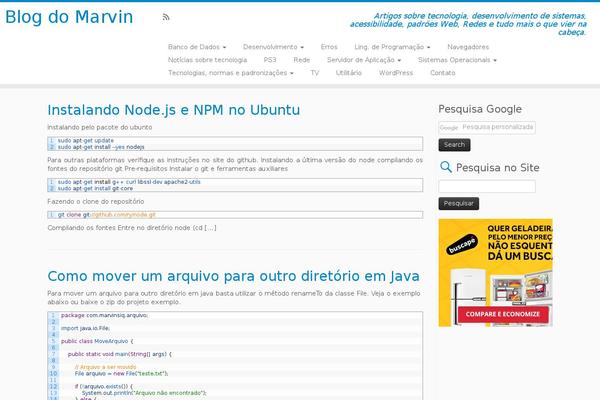Expand Tecnologias, normas e padronizações menu
This screenshot has width=600, height=400.
[x=231, y=73]
